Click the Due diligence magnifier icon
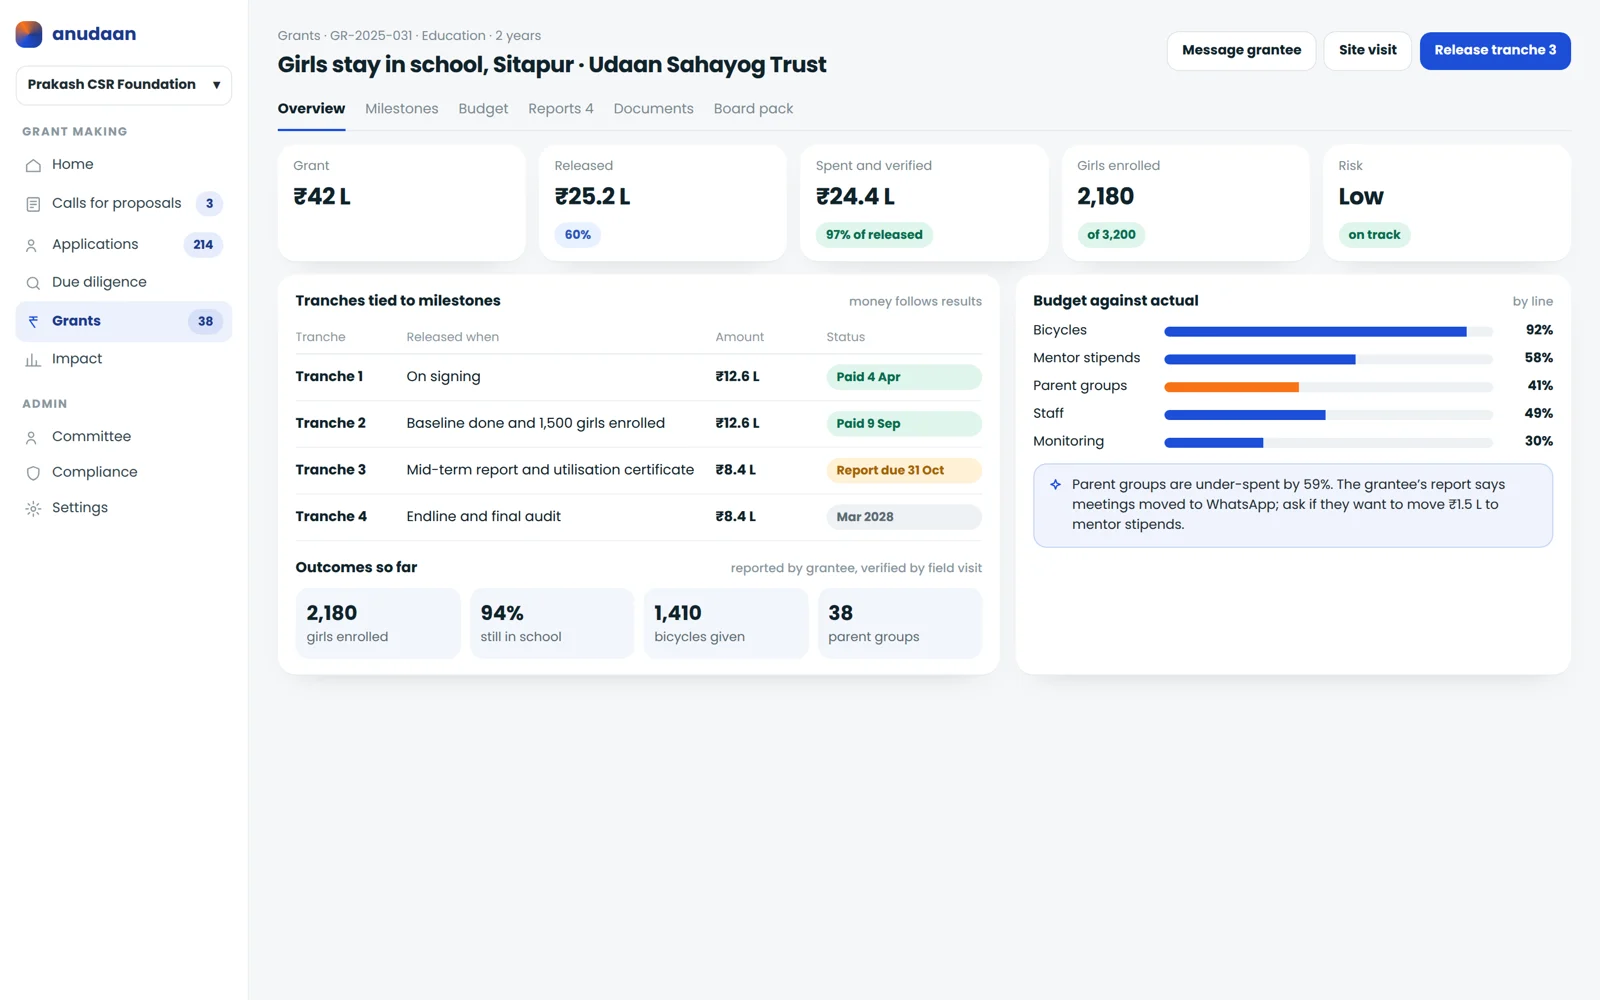 33,283
